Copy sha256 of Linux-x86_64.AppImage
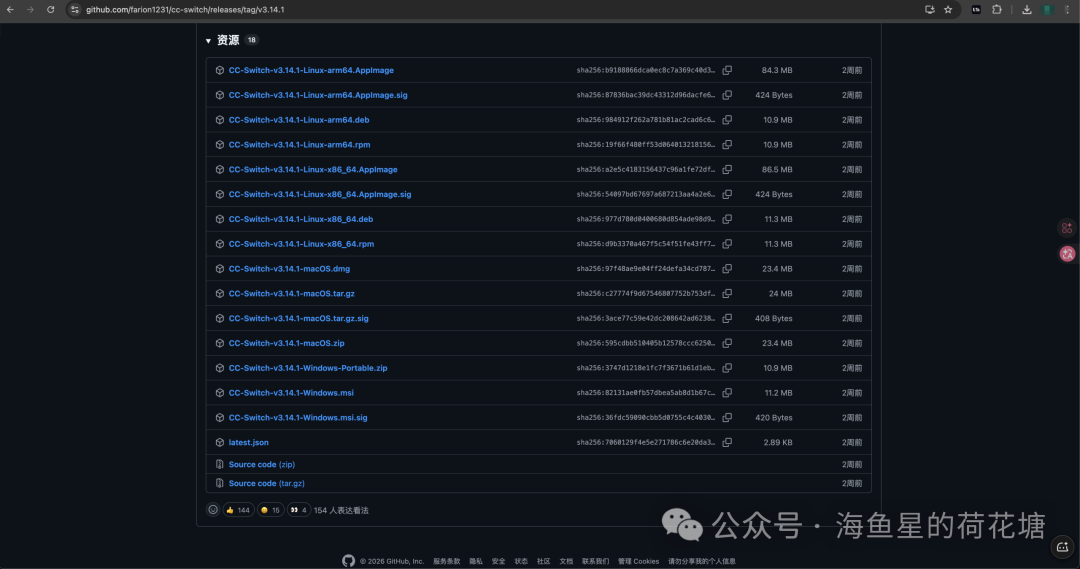This screenshot has width=1080, height=569. pos(727,169)
